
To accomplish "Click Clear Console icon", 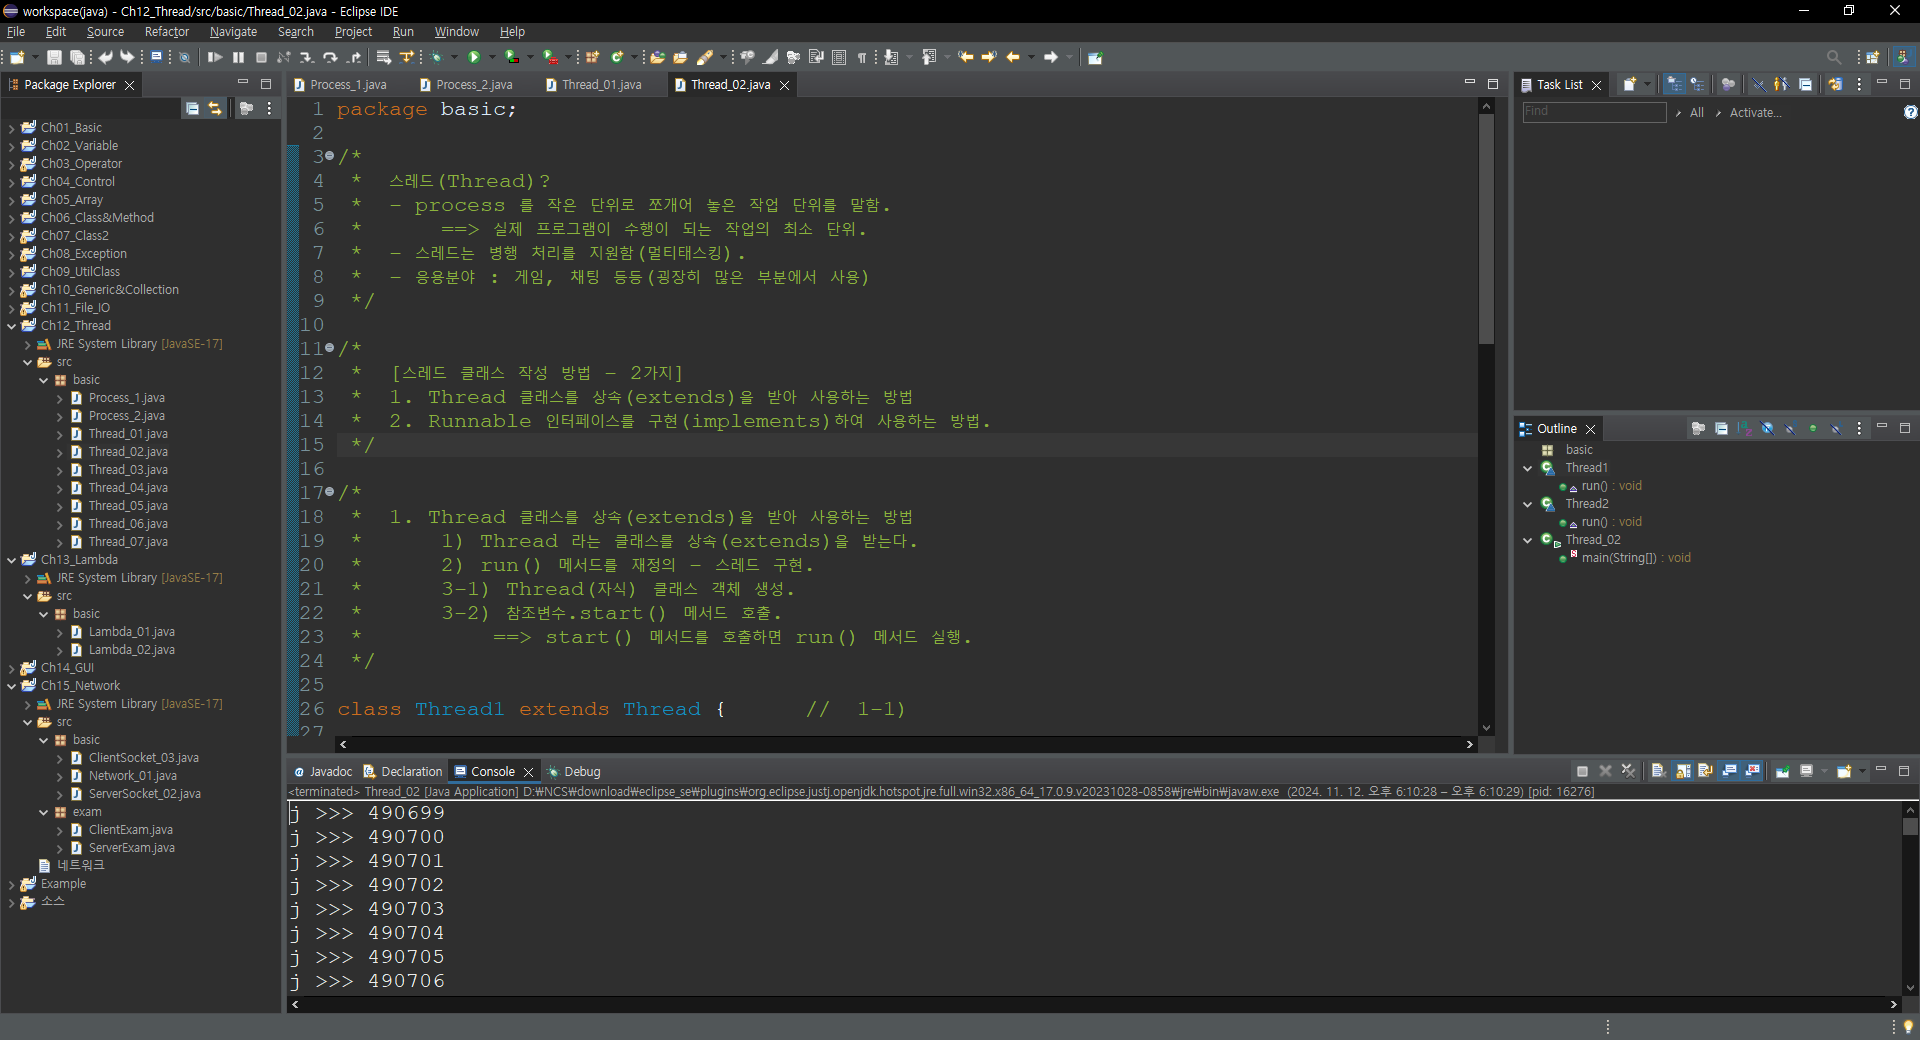I will [1658, 771].
